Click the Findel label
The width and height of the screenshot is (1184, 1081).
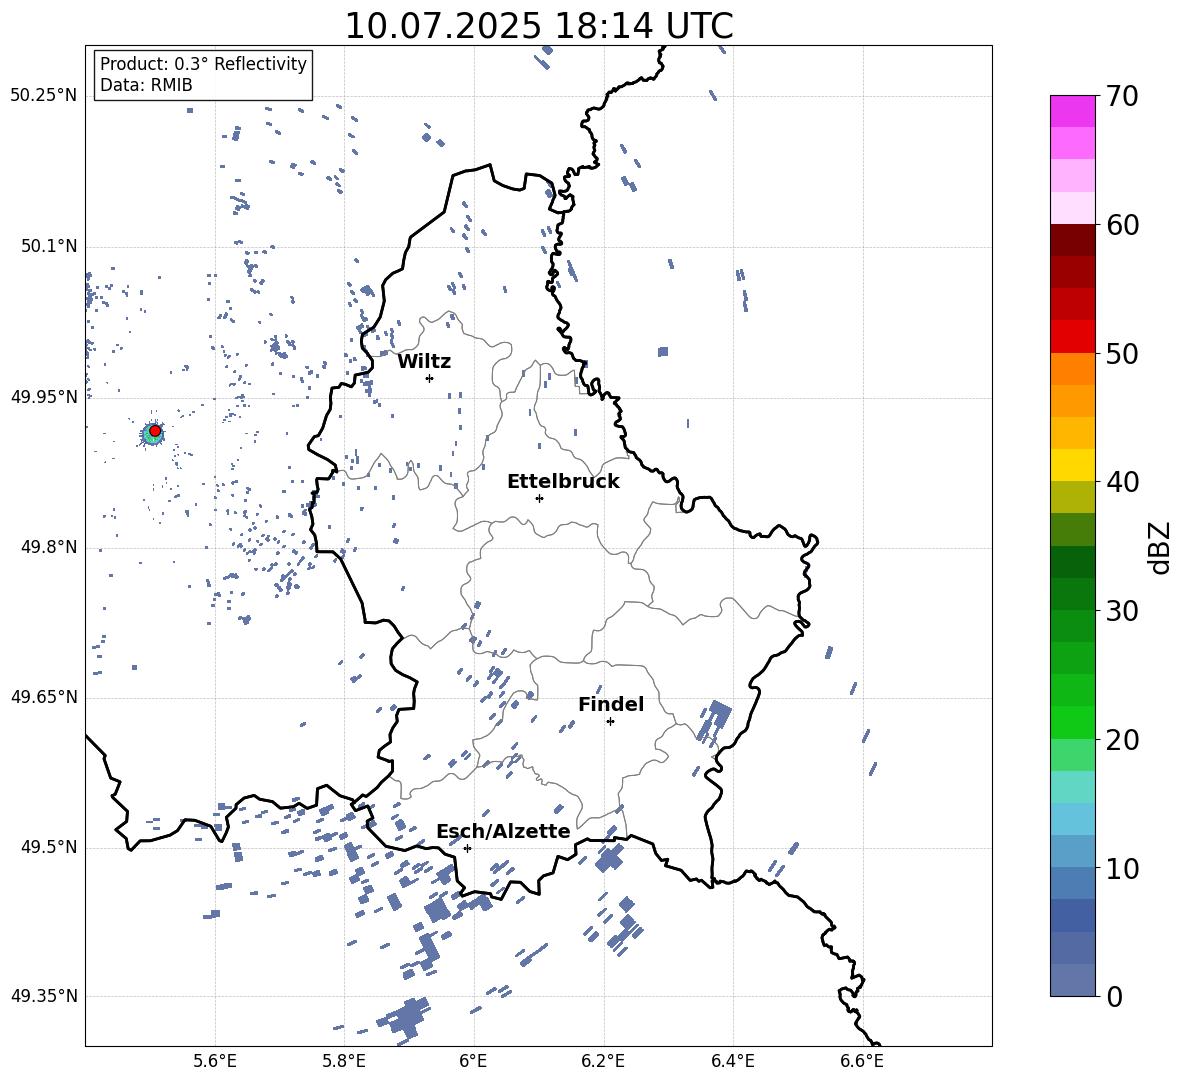pos(611,704)
